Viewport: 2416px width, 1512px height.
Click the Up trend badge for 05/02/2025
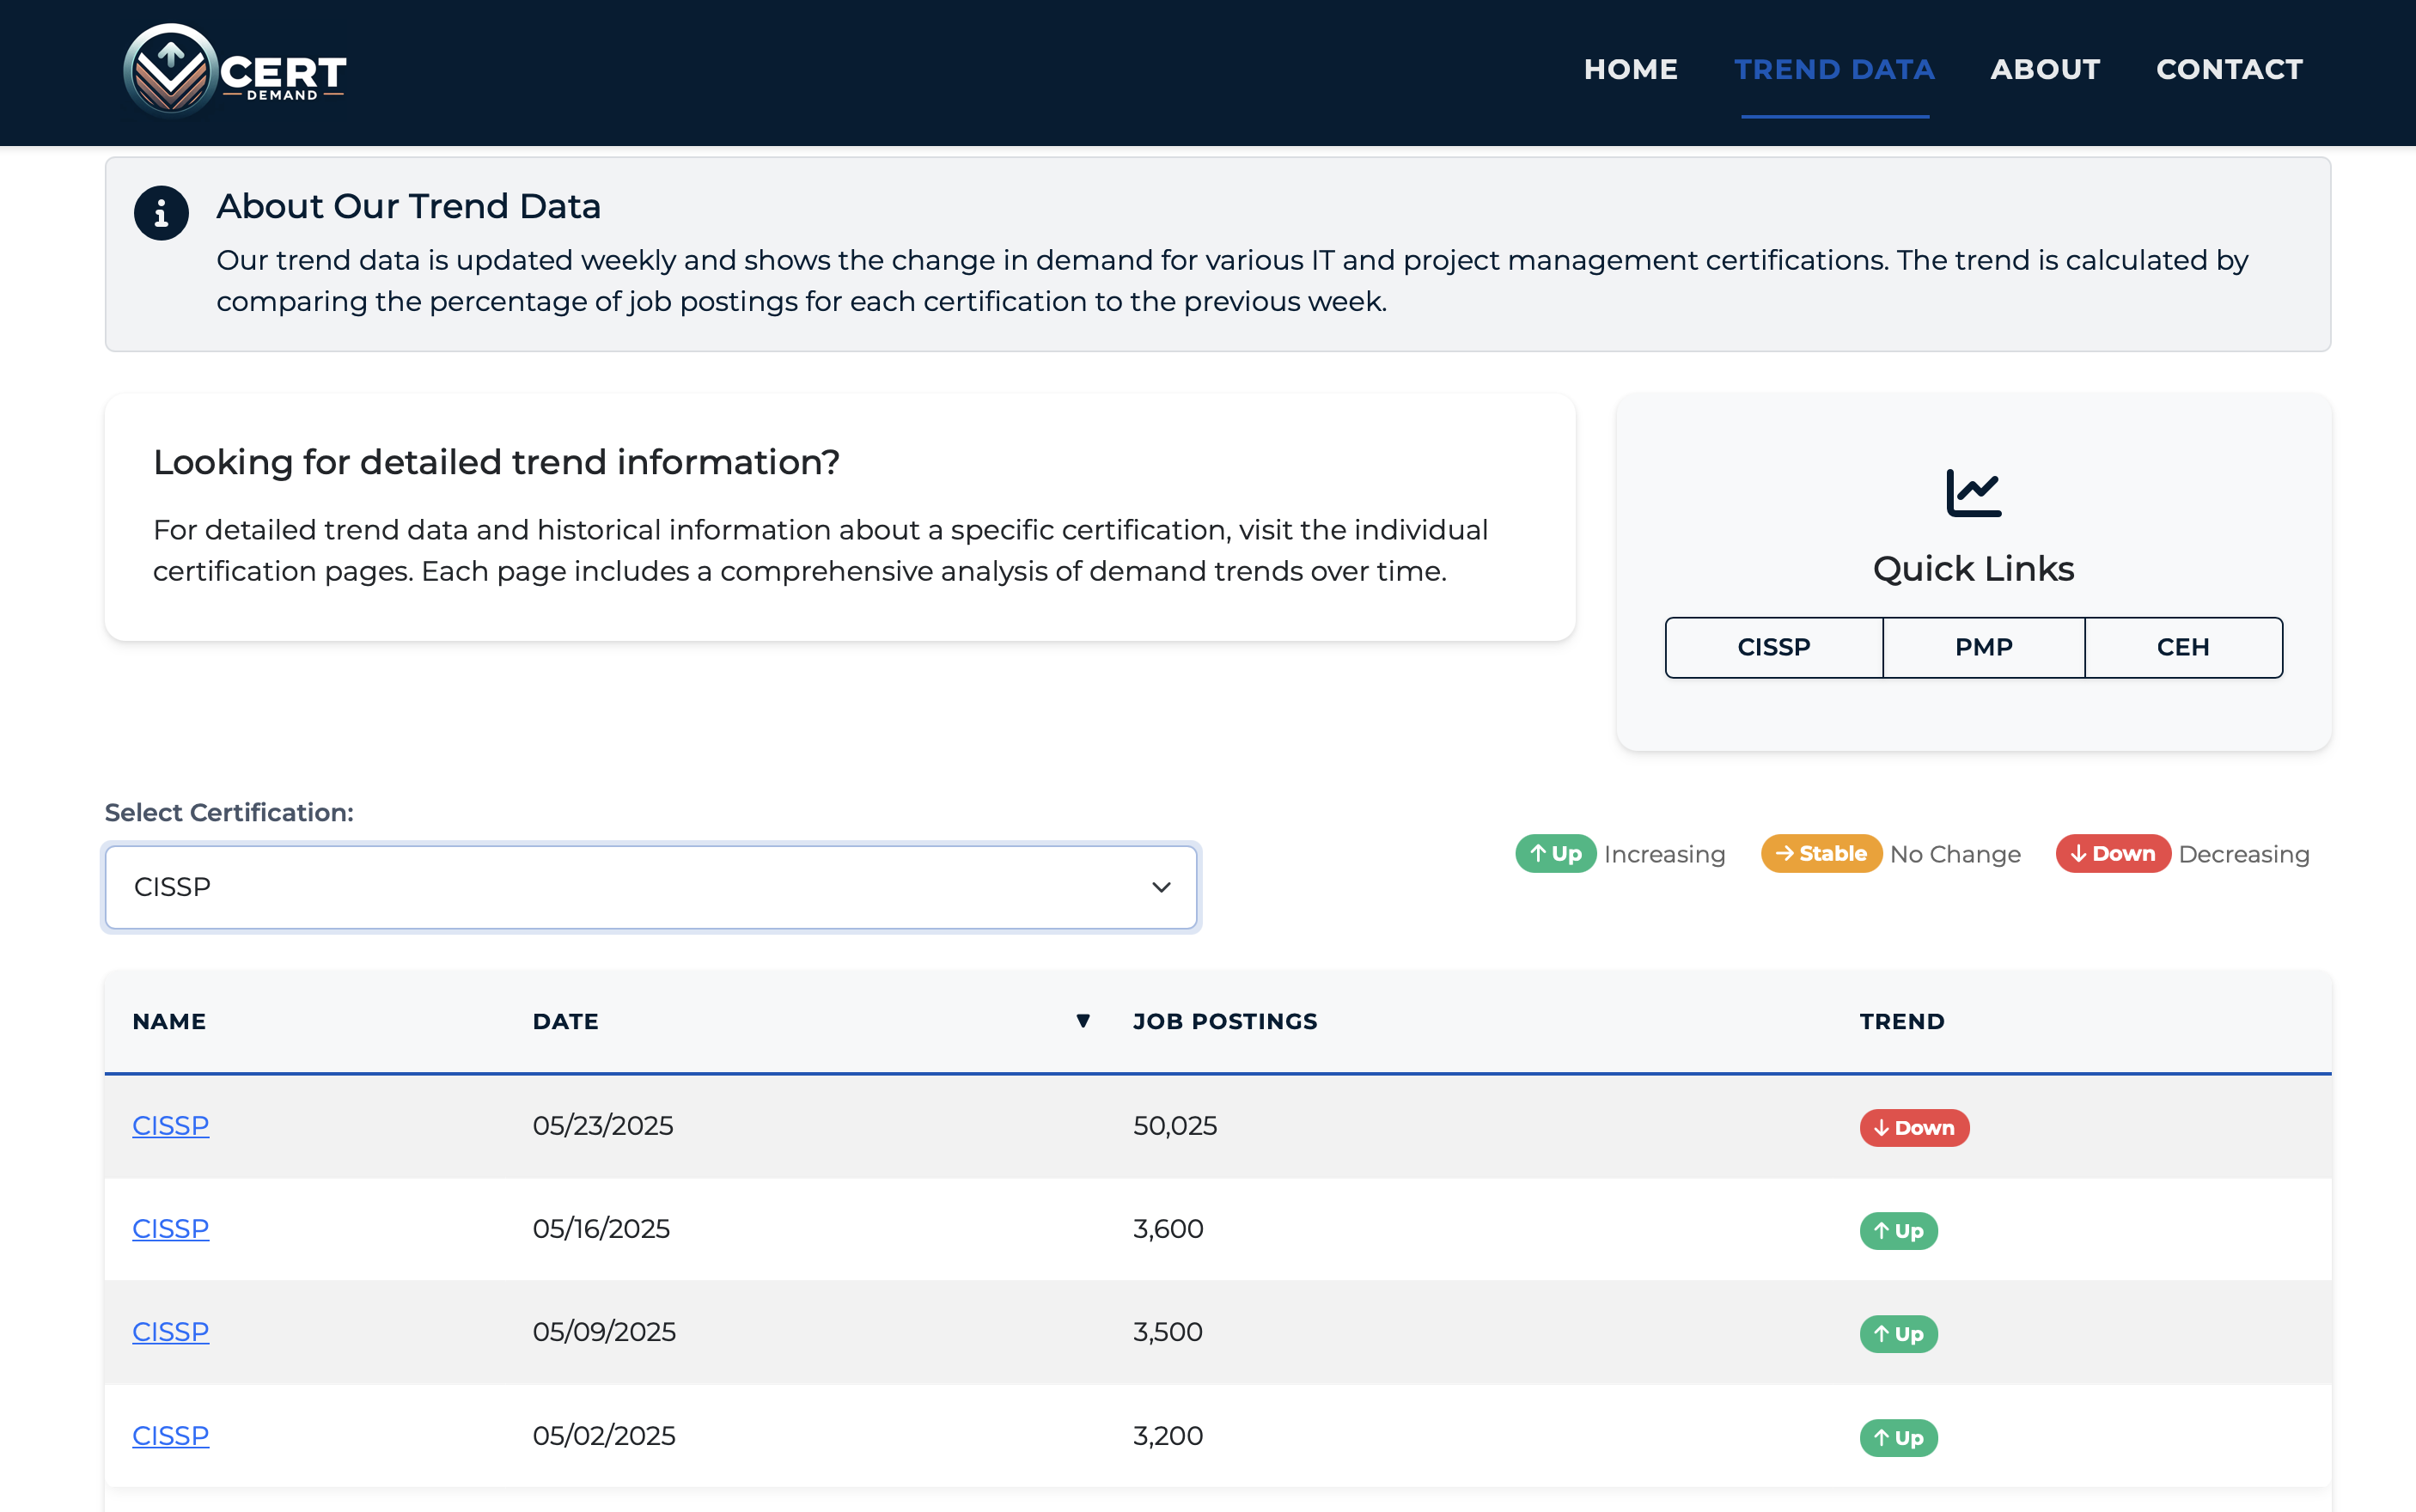pyautogui.click(x=1898, y=1438)
